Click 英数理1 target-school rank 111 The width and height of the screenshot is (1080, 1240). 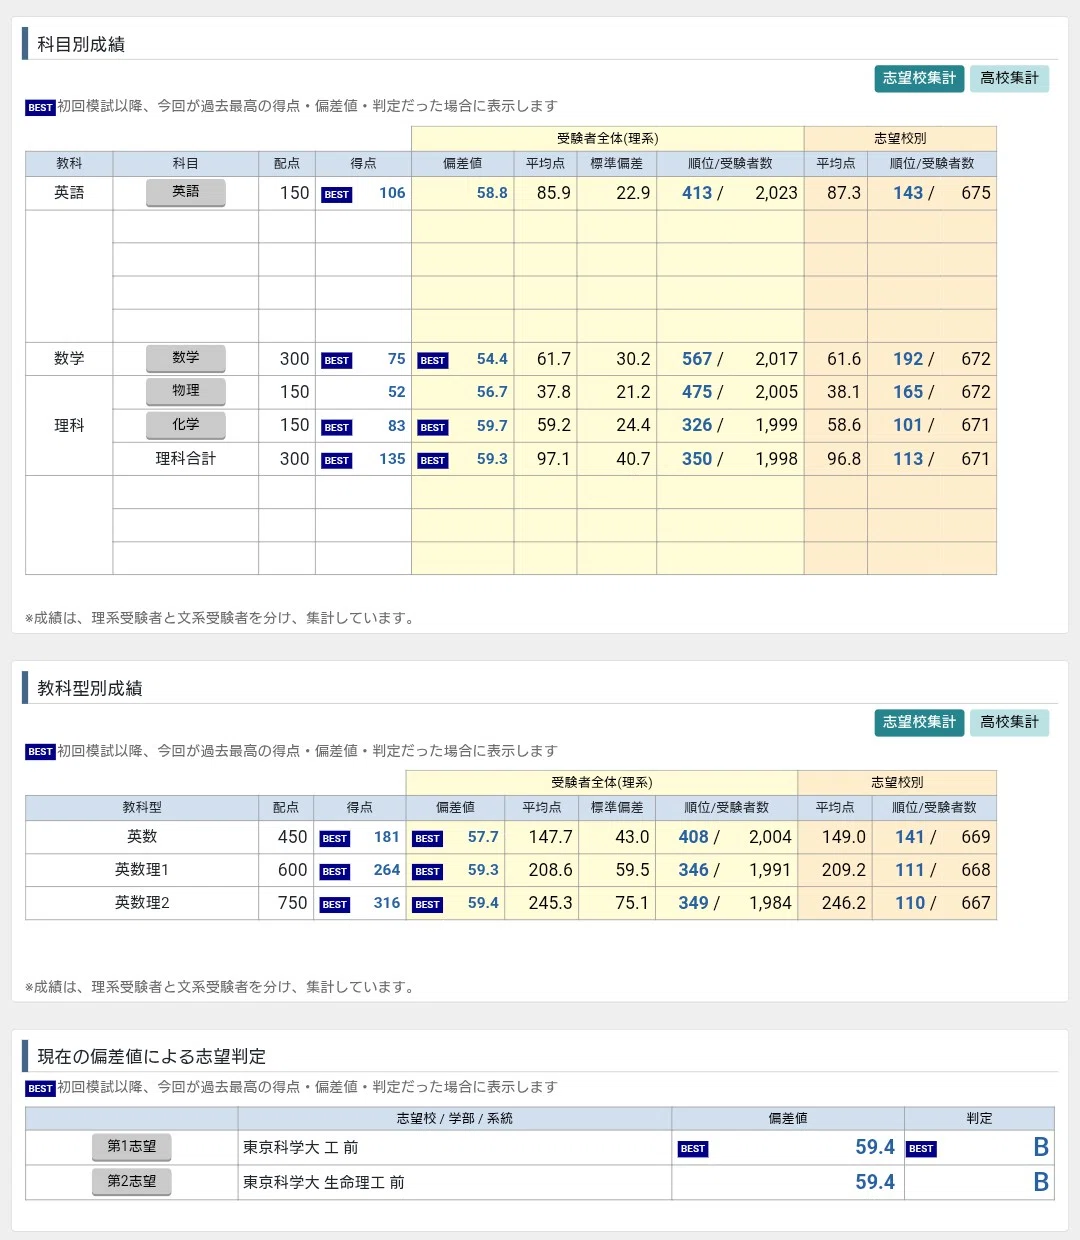pos(910,870)
